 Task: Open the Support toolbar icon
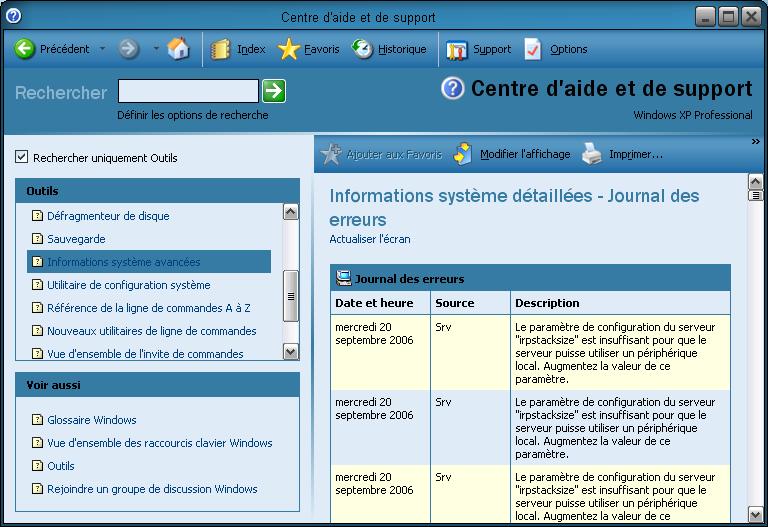tap(457, 49)
